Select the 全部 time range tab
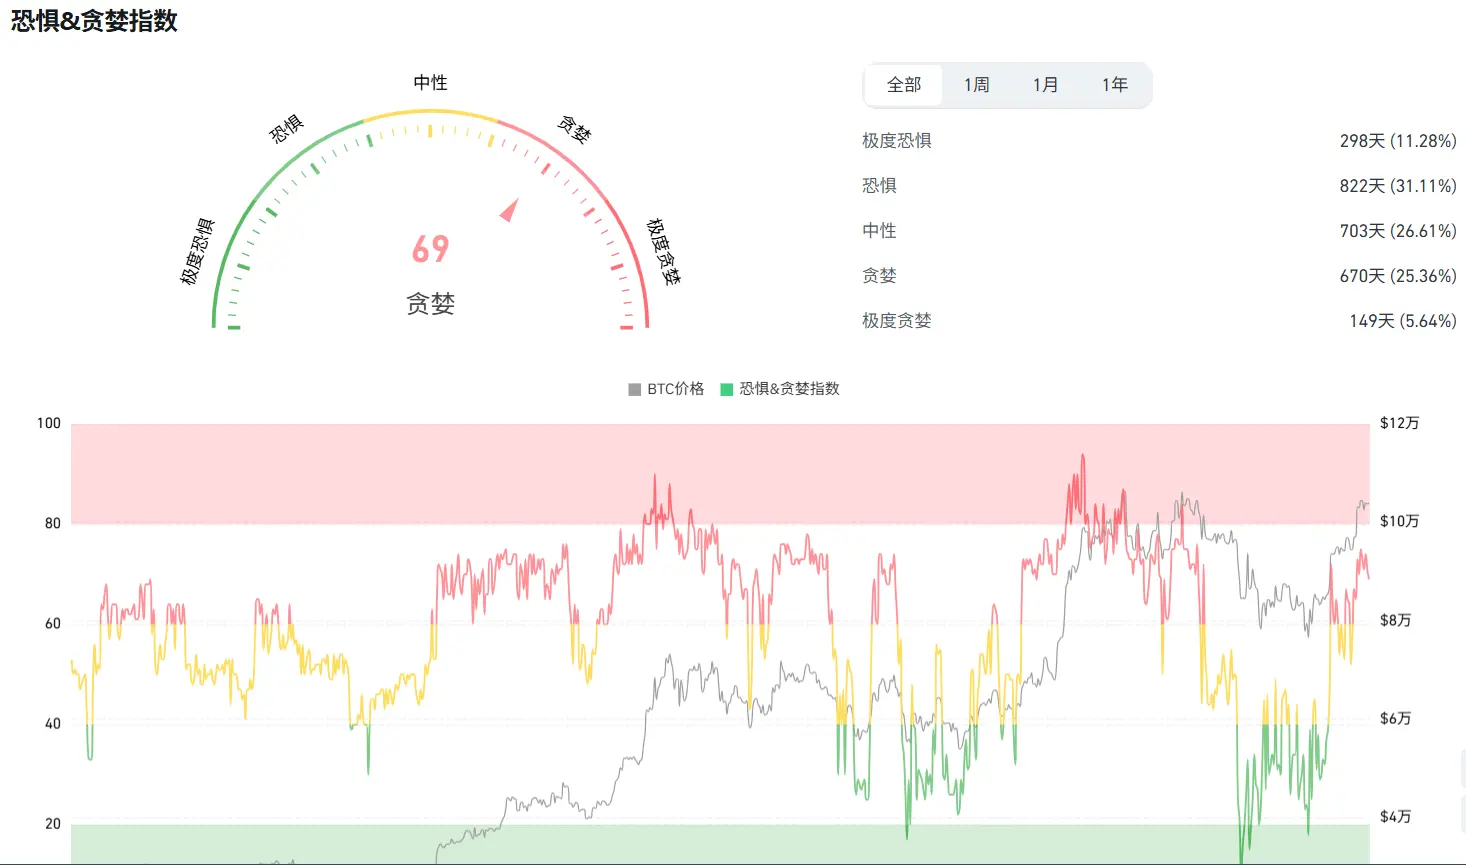The width and height of the screenshot is (1466, 865). pos(904,85)
